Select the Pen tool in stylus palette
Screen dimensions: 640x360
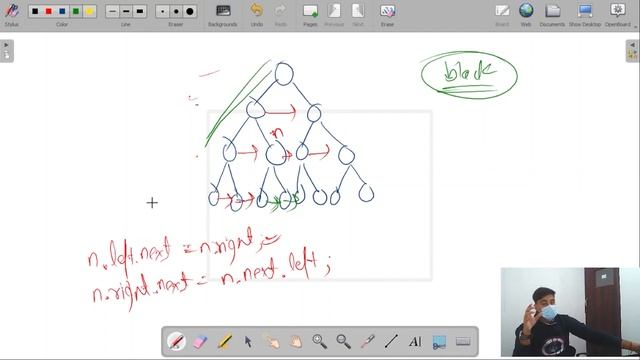point(176,341)
